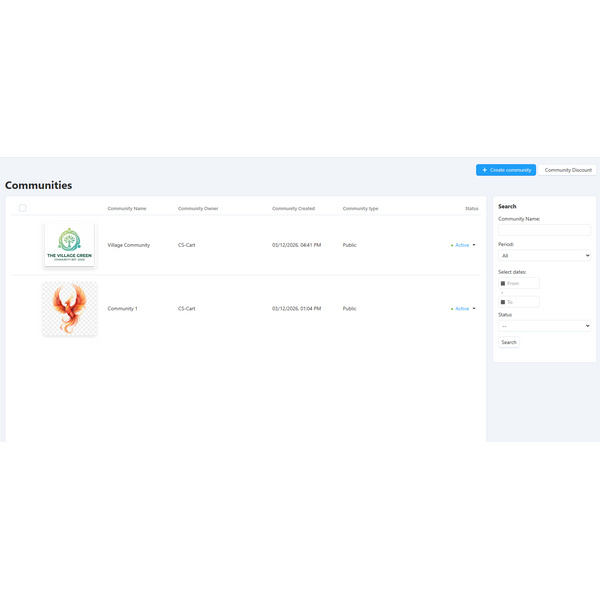Click the phoenix logo of Community 1
This screenshot has width=600, height=600.
coord(69,308)
